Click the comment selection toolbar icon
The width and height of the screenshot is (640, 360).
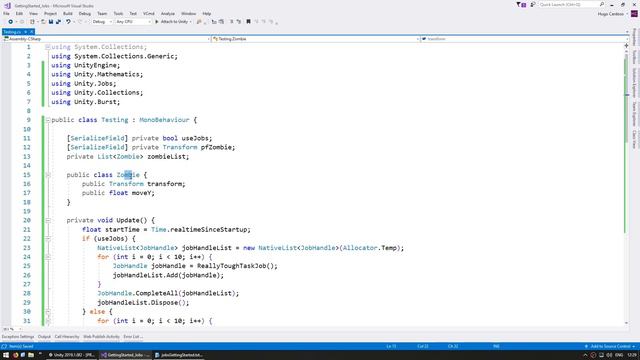[231, 22]
